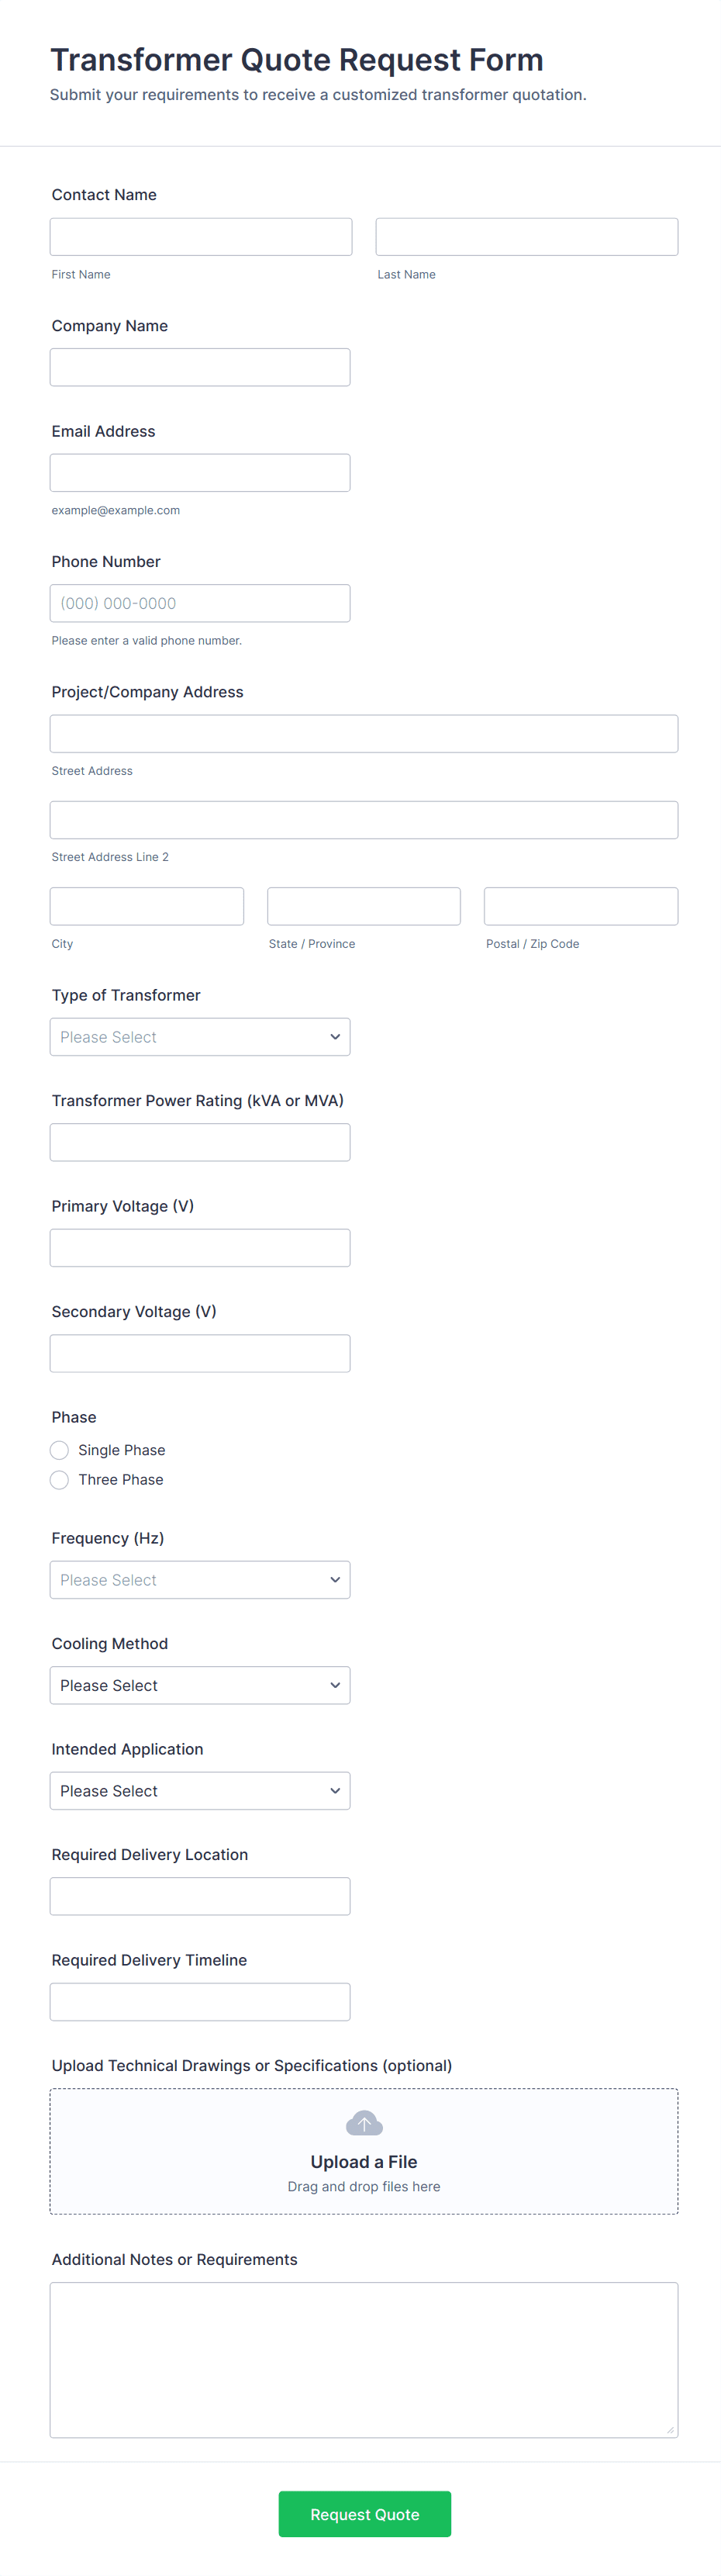
Task: Click the Last Name text box
Action: click(x=526, y=237)
